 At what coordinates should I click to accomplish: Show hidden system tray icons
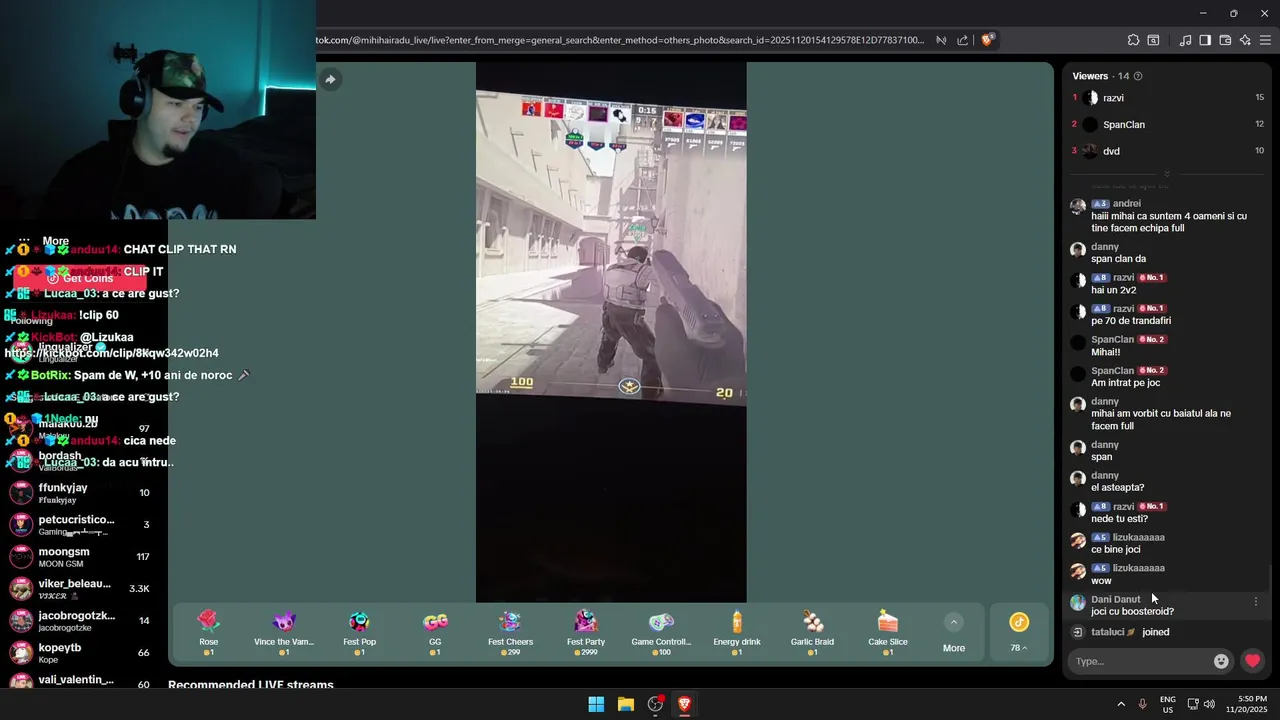coord(1120,704)
